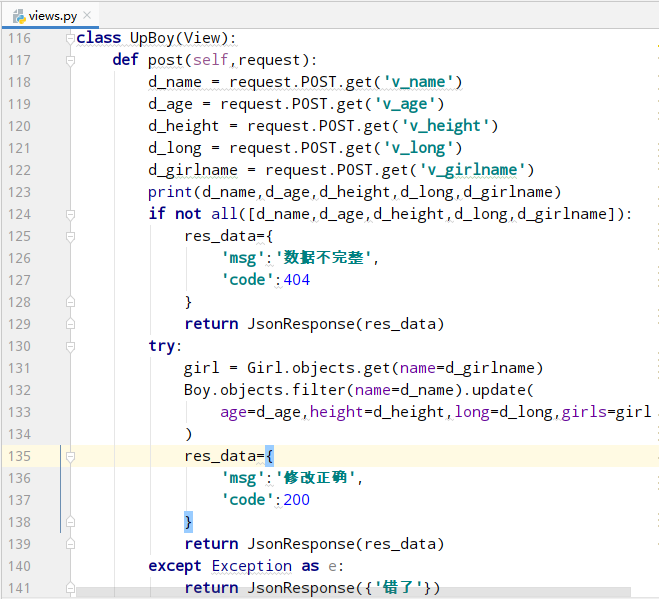Screen dimensions: 659x599
Task: Click the fold end marker on line 129
Action: (70, 324)
